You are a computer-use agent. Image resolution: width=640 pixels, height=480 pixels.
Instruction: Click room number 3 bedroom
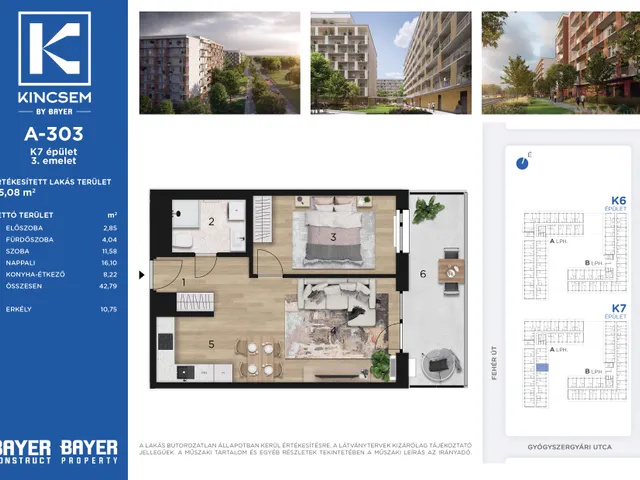click(x=333, y=237)
